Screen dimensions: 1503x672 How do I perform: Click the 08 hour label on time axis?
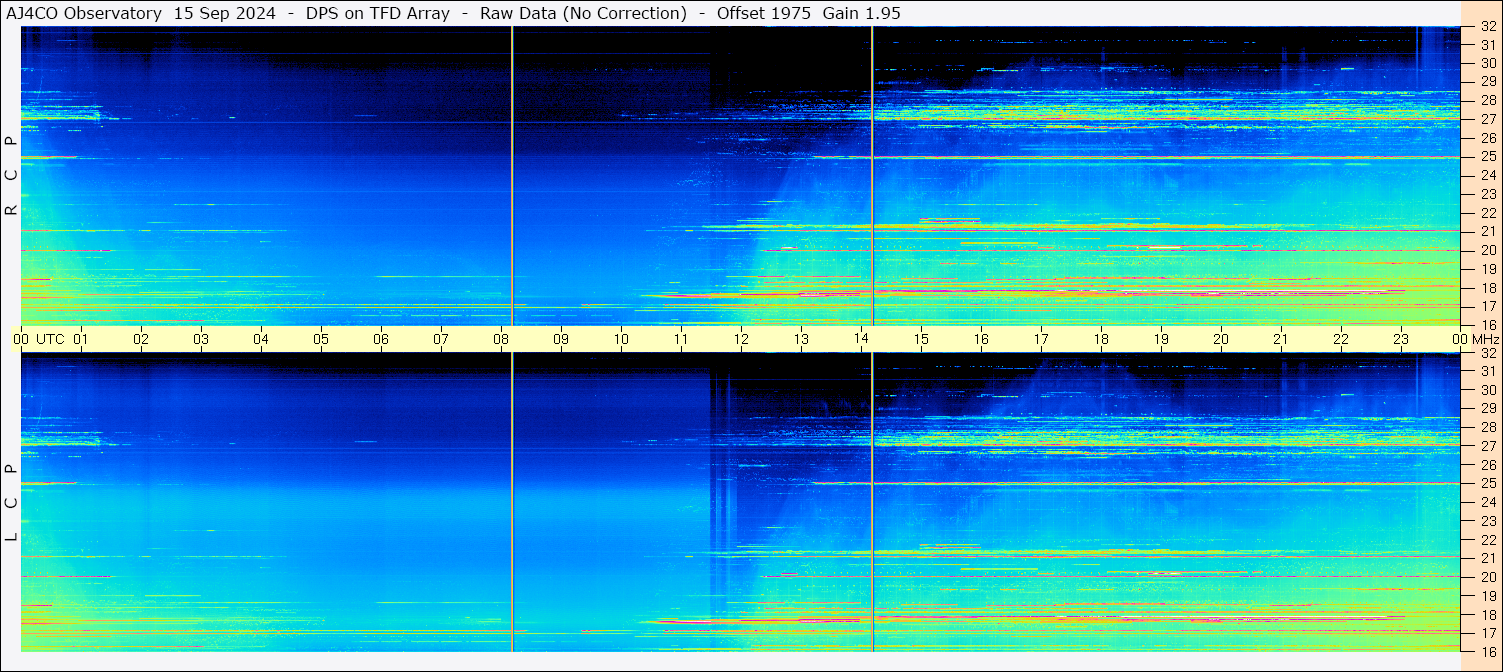501,339
